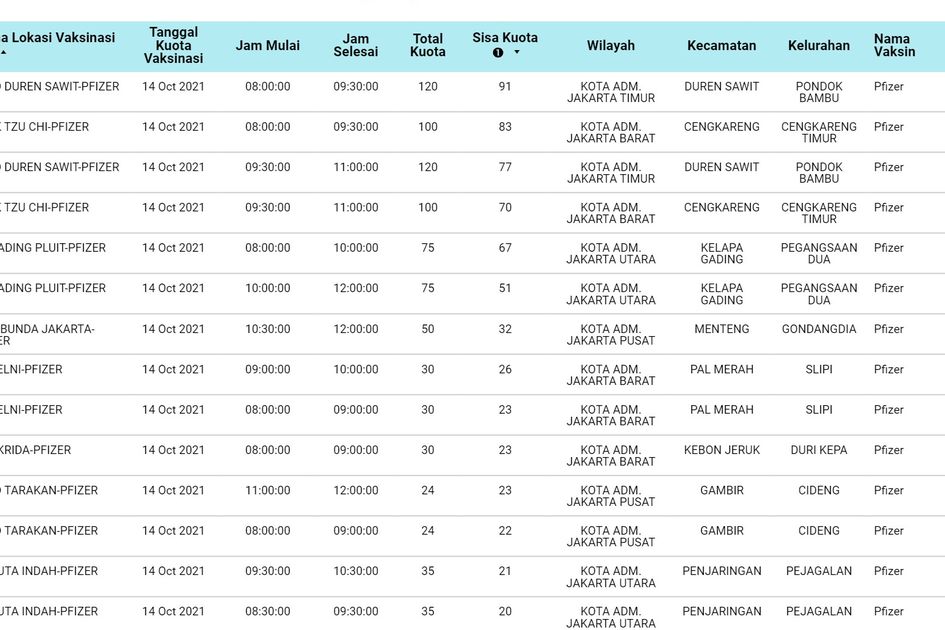Open the Sisa Kuota sort dropdown arrow
Viewport: 945px width, 630px height.
[517, 53]
